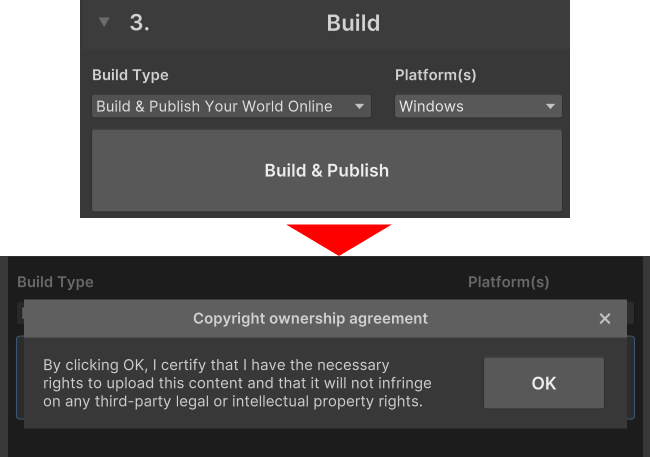650x457 pixels.
Task: Click the copyright certification message text
Action: coord(237,384)
